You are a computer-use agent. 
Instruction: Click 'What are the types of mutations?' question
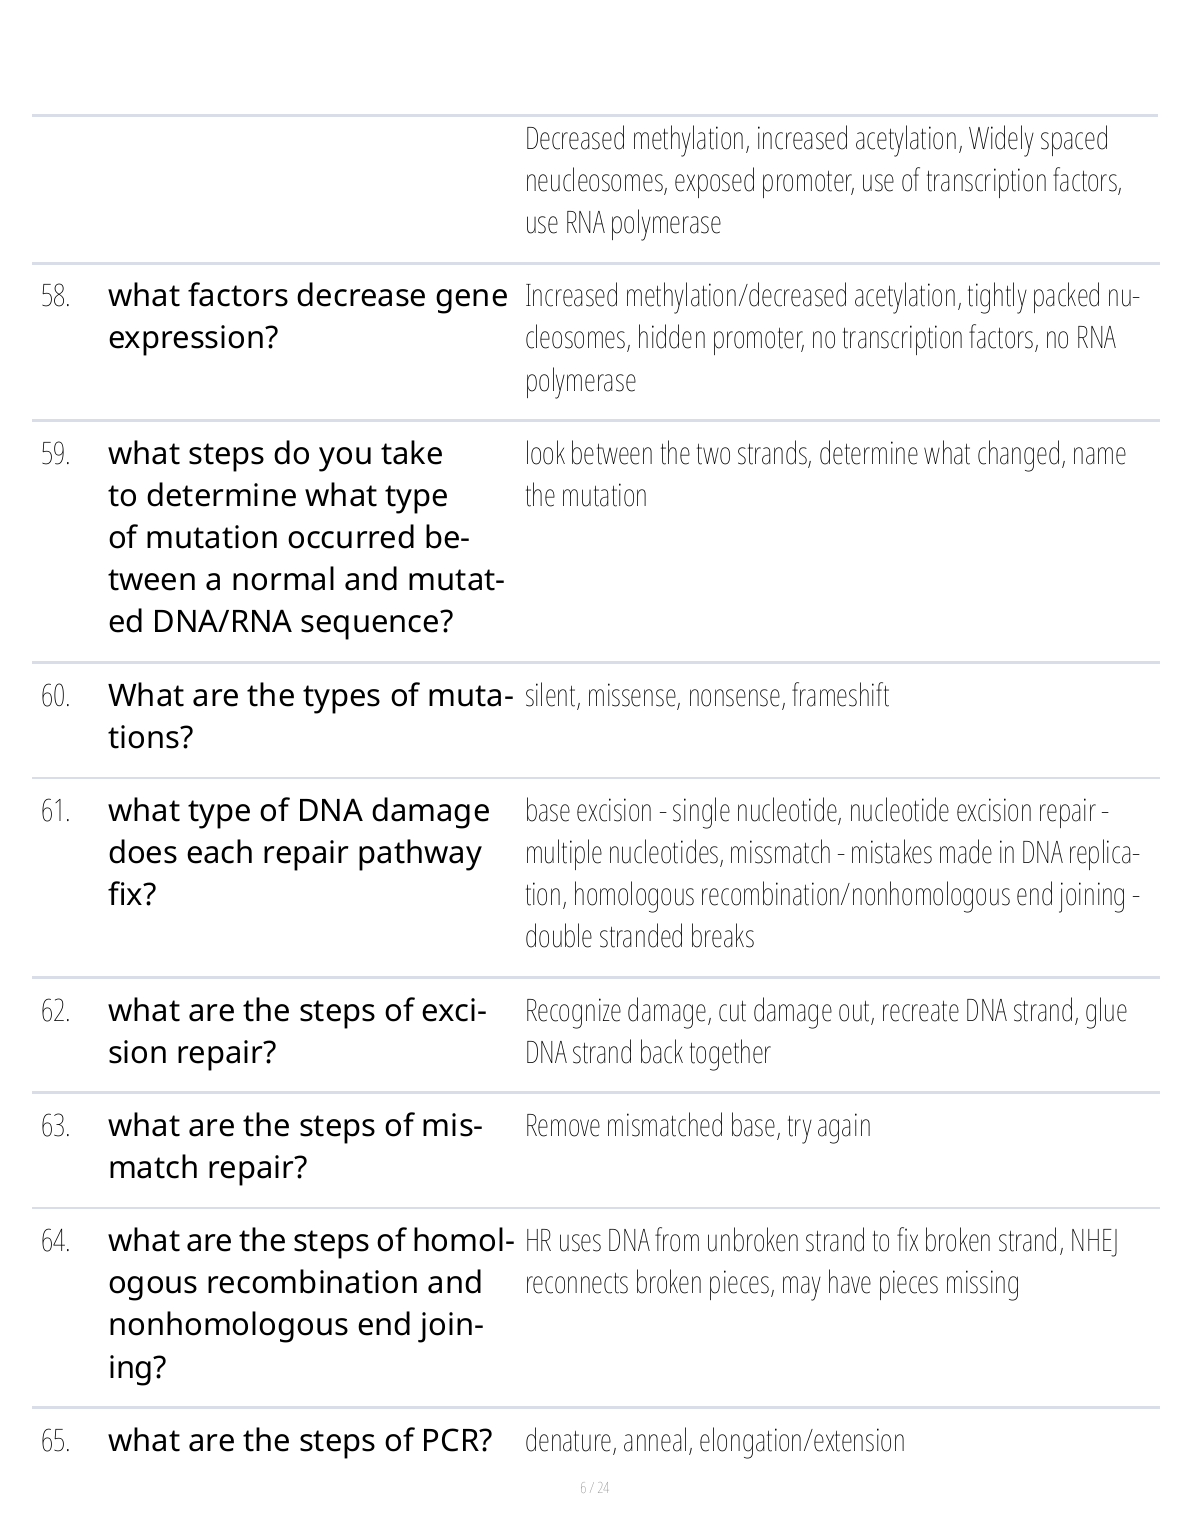pos(310,716)
